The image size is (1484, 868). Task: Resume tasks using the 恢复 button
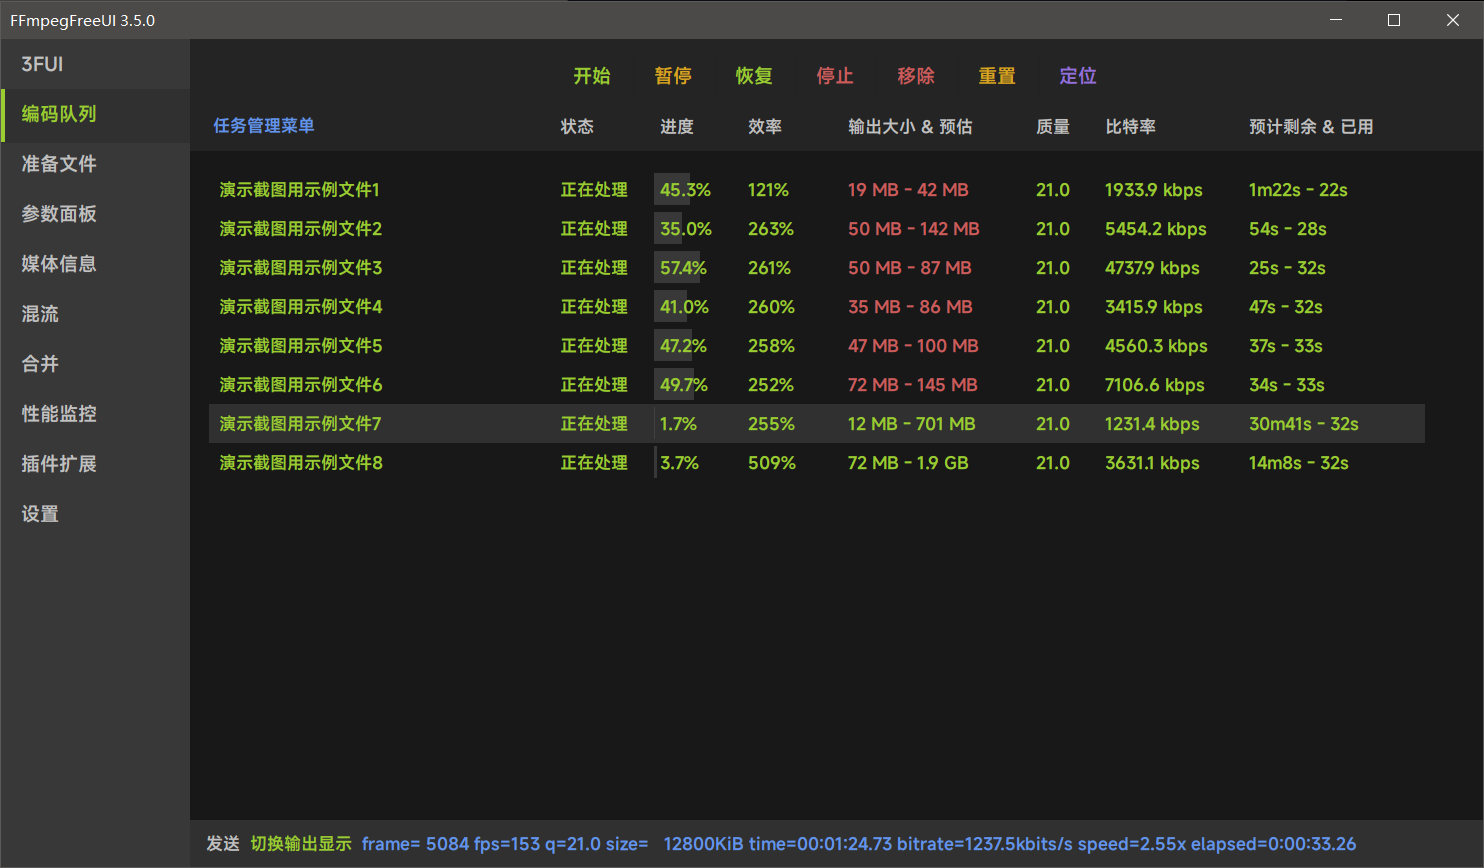[x=754, y=76]
